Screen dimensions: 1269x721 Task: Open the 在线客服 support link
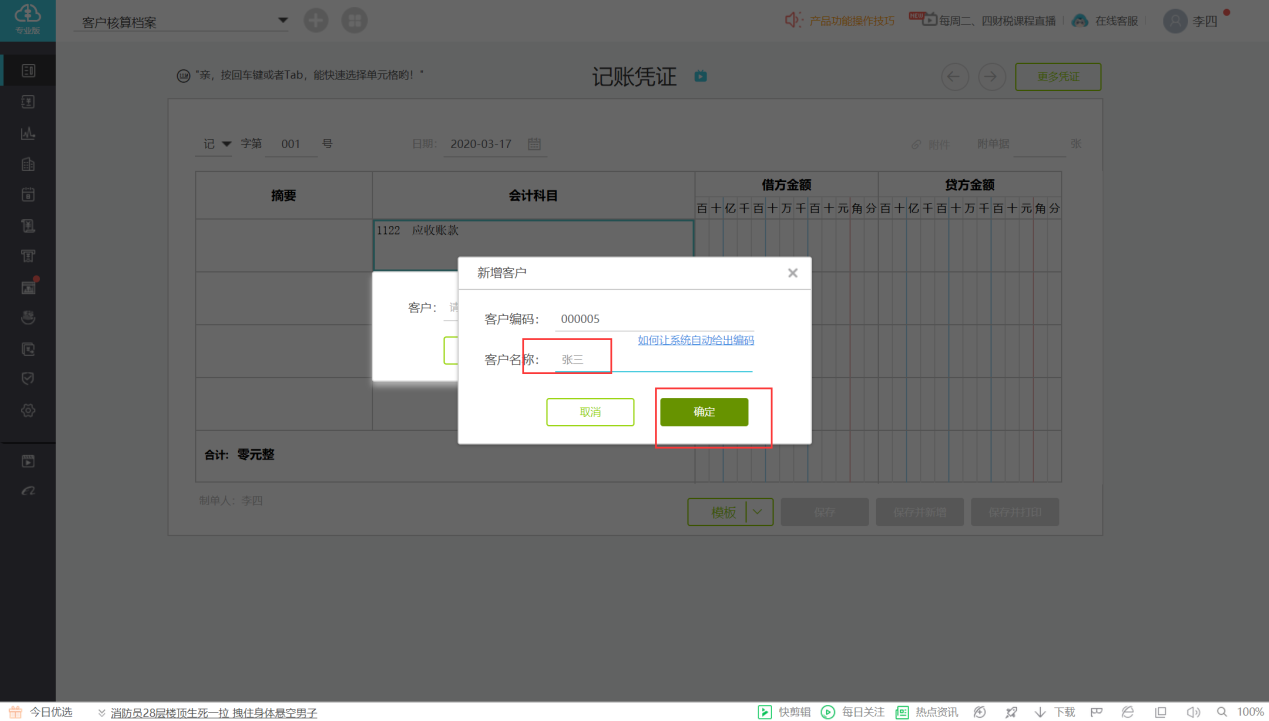[x=1105, y=21]
